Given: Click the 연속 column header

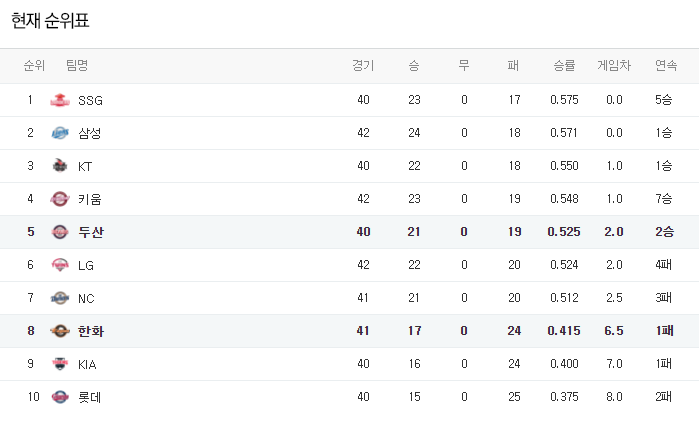Looking at the screenshot, I should click(665, 66).
